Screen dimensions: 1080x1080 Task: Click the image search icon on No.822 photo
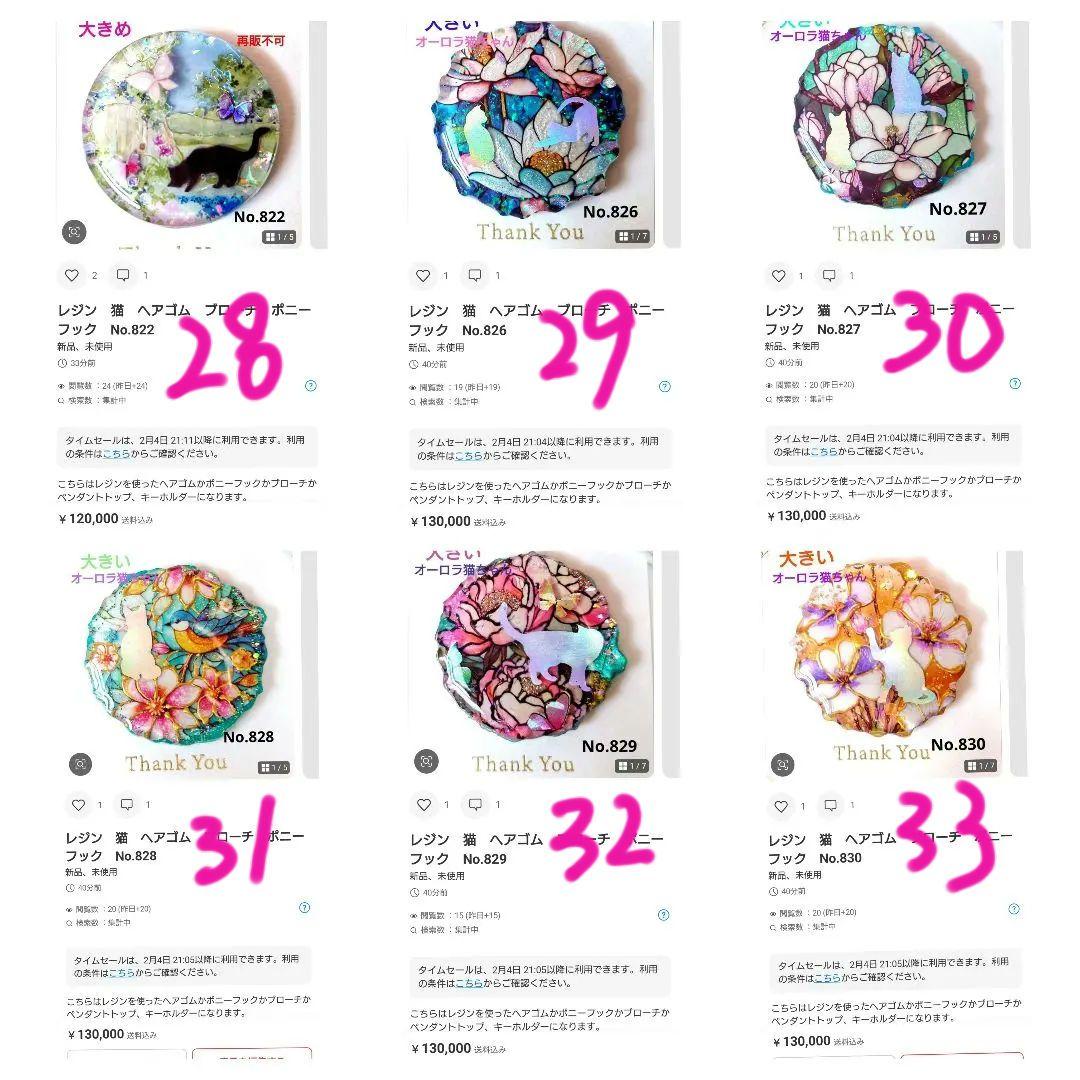[74, 231]
